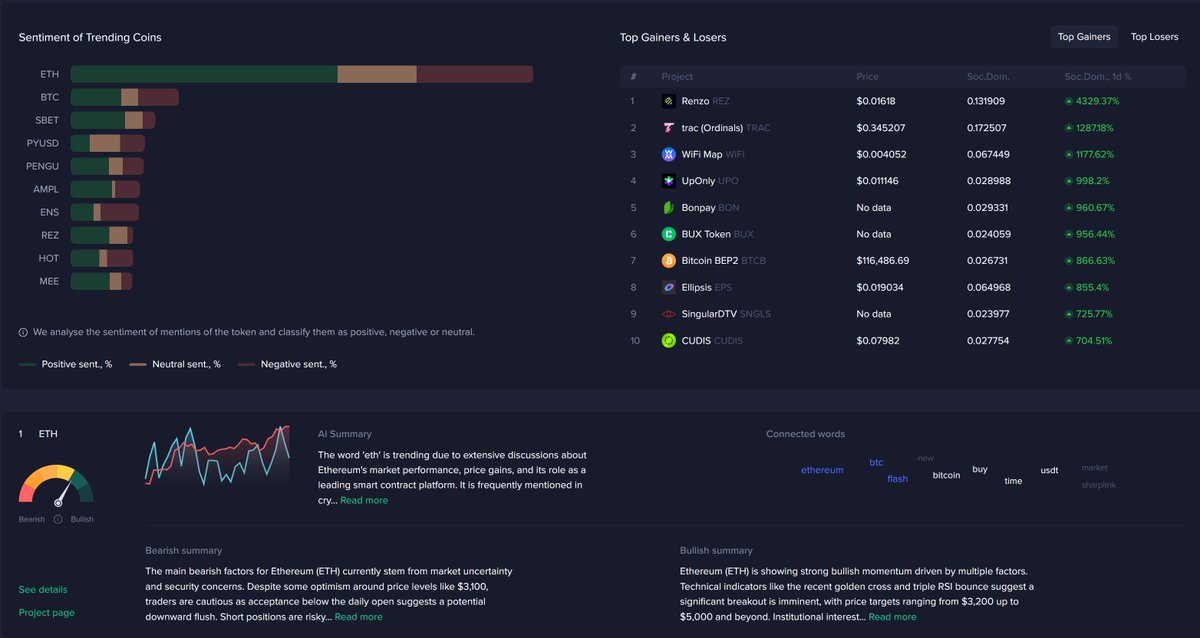The width and height of the screenshot is (1200, 638).
Task: Click the $116,486.69 price cell
Action: click(x=883, y=260)
